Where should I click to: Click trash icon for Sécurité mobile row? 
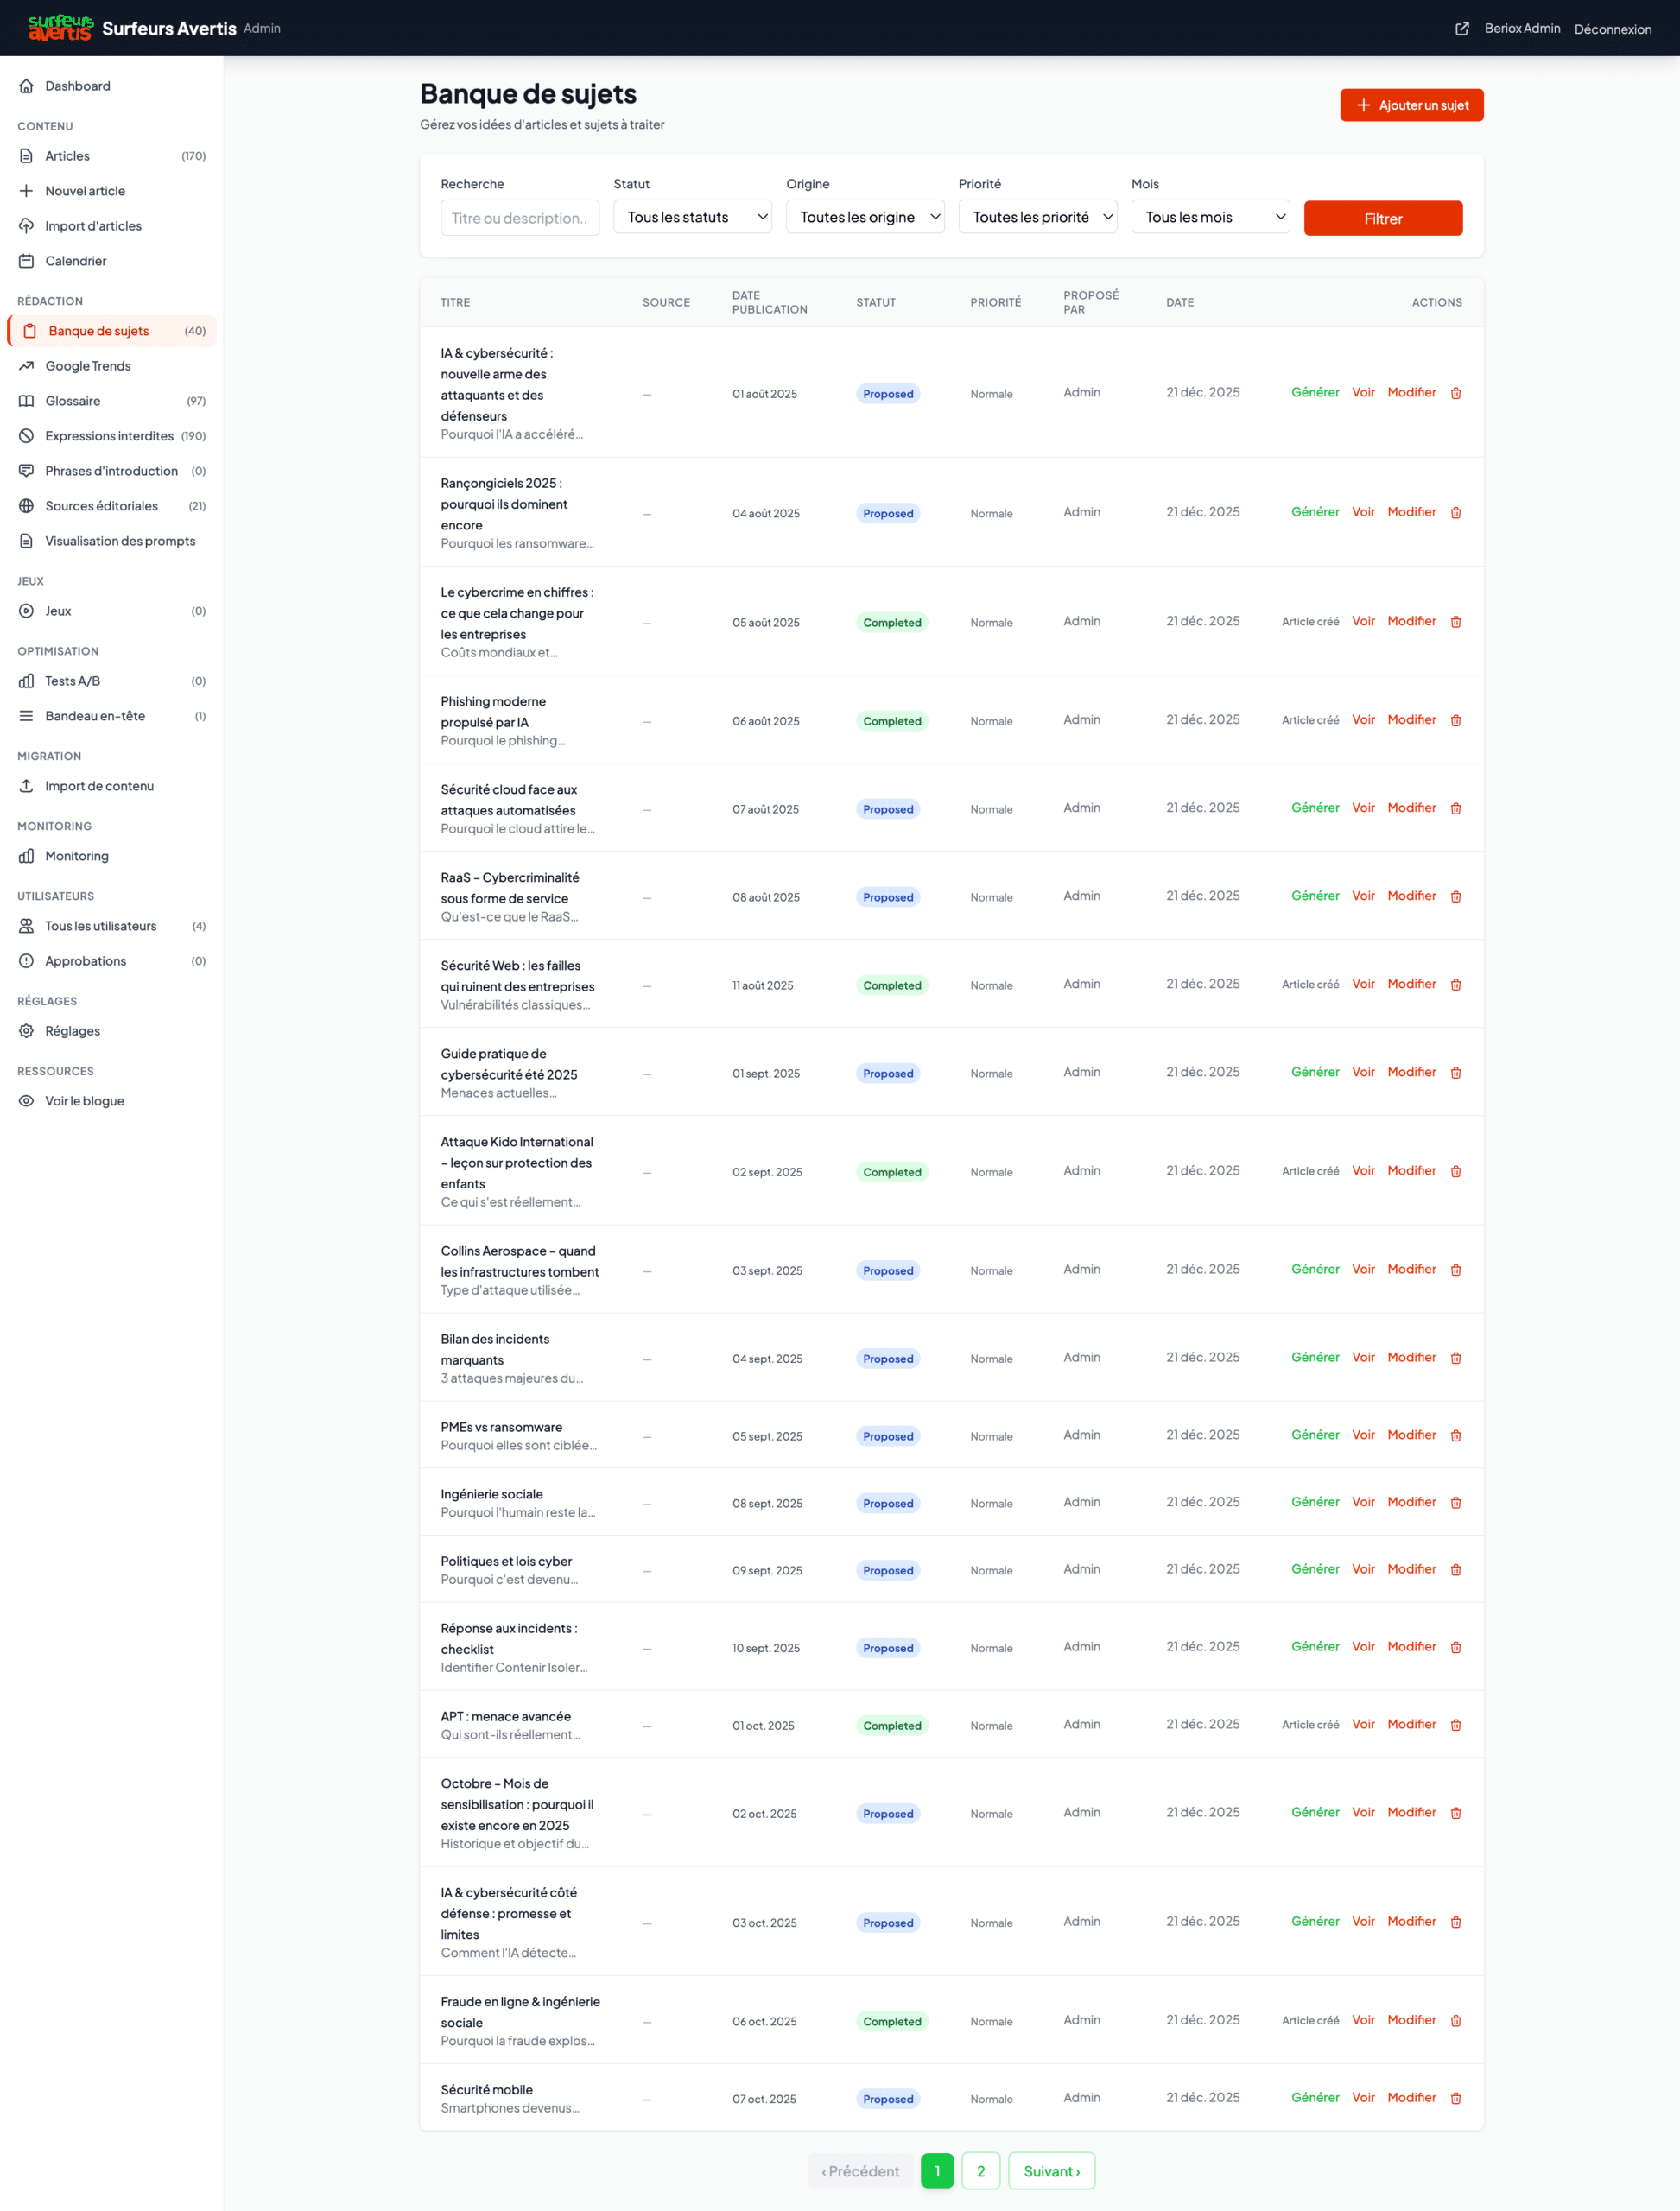[1455, 2098]
